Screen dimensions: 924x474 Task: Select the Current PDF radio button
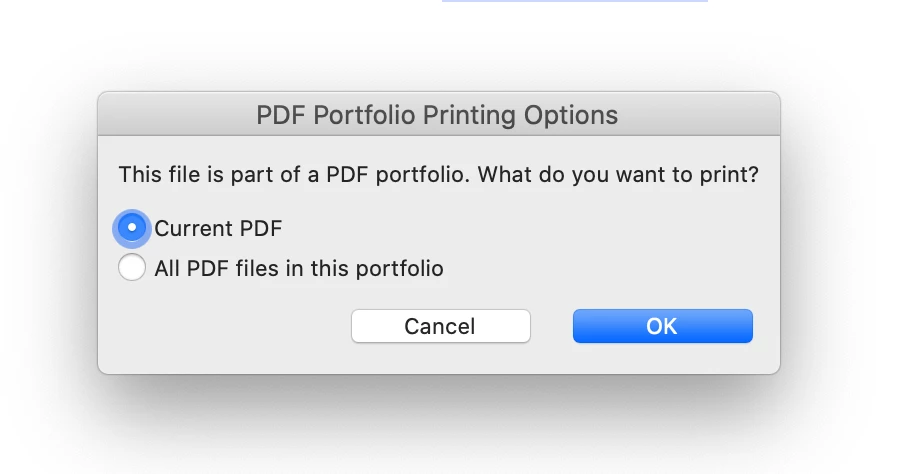click(x=132, y=228)
